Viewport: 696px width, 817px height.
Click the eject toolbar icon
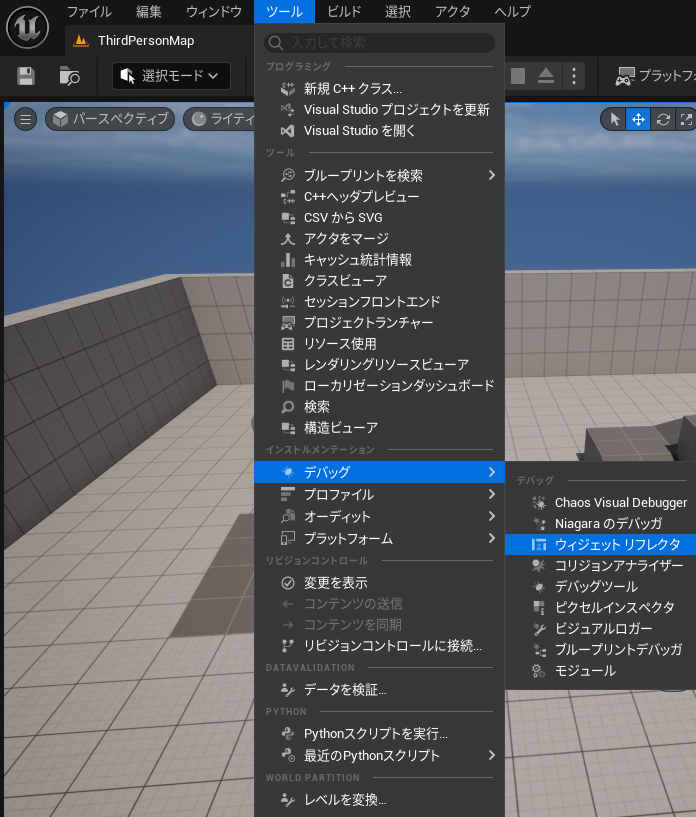pos(545,76)
